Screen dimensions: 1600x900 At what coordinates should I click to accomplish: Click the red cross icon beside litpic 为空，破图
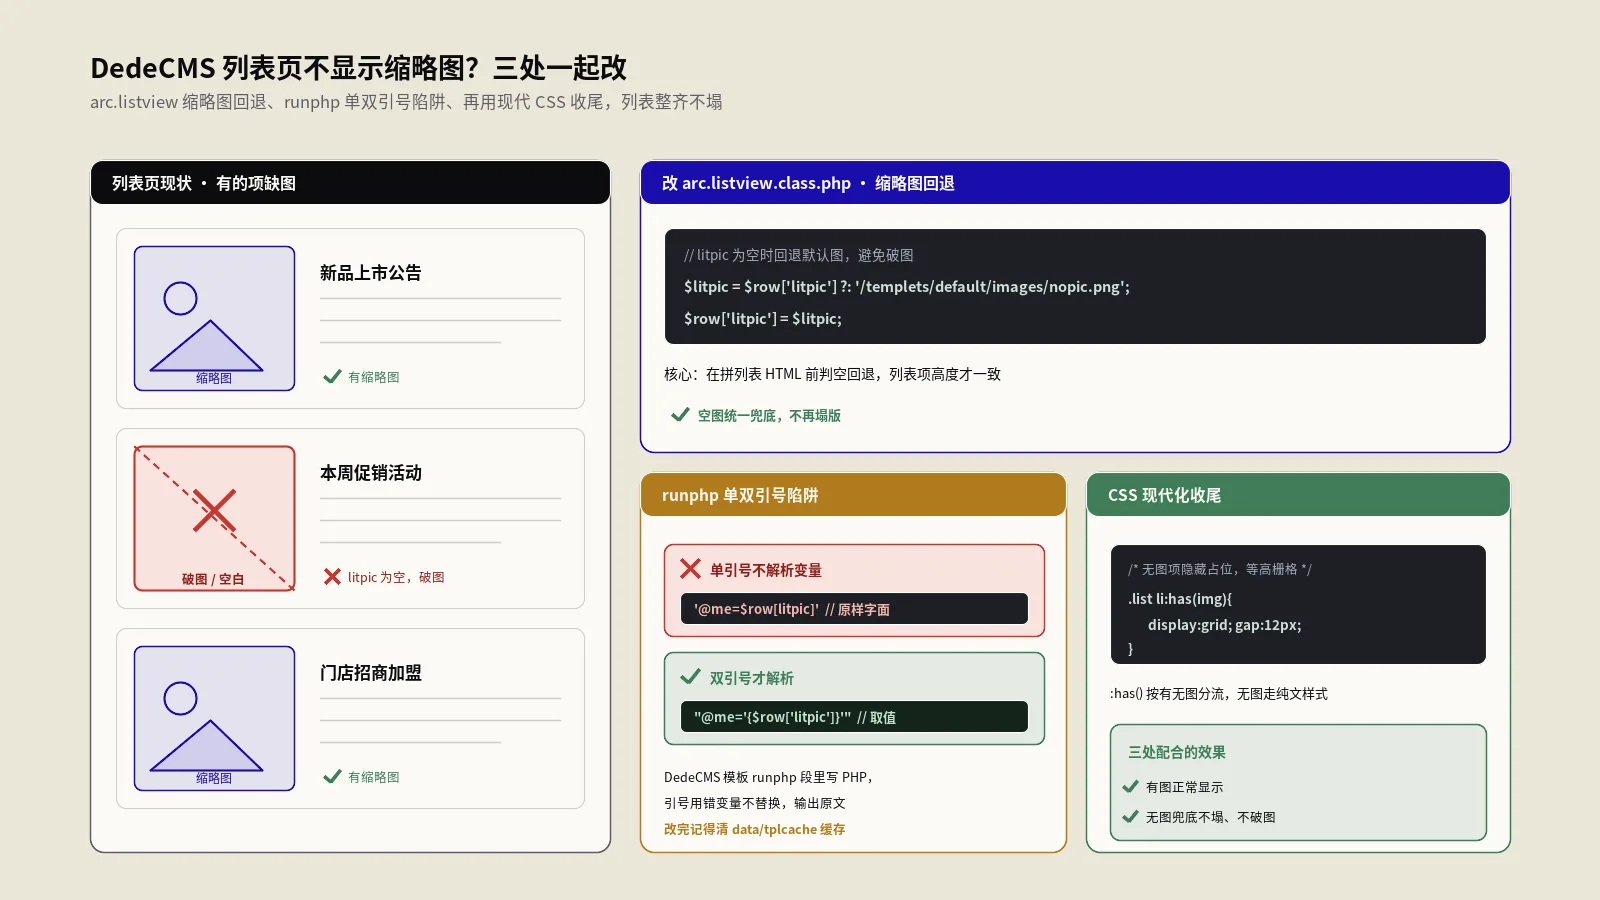332,577
